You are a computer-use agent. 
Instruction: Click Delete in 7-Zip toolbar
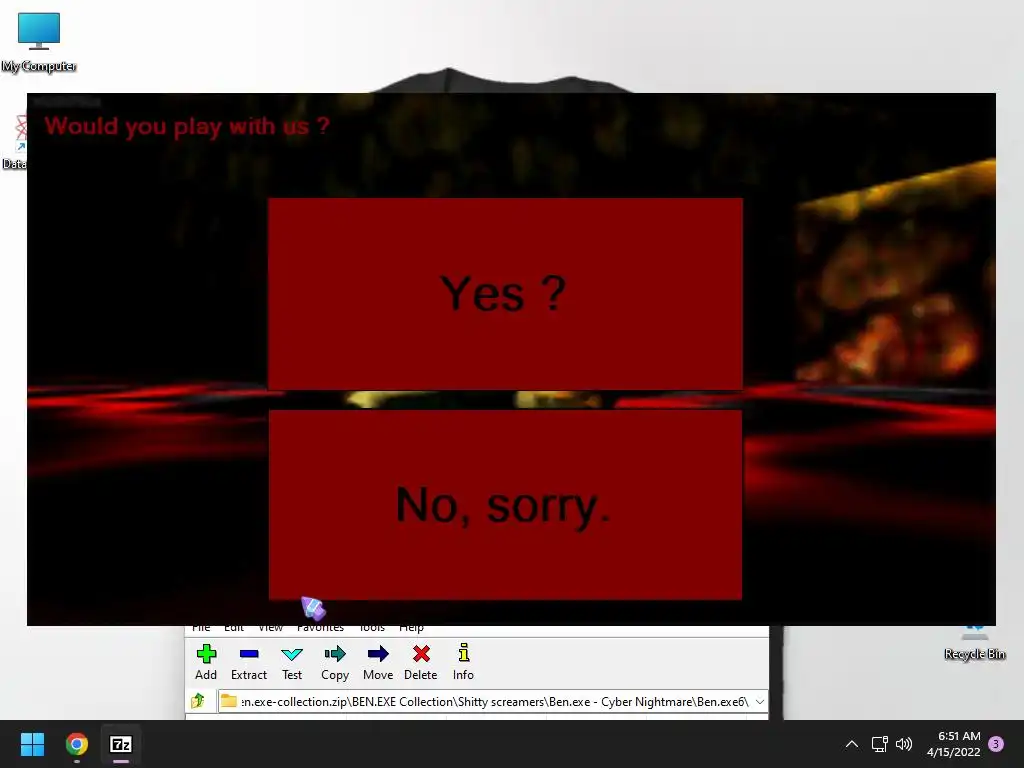click(x=421, y=662)
